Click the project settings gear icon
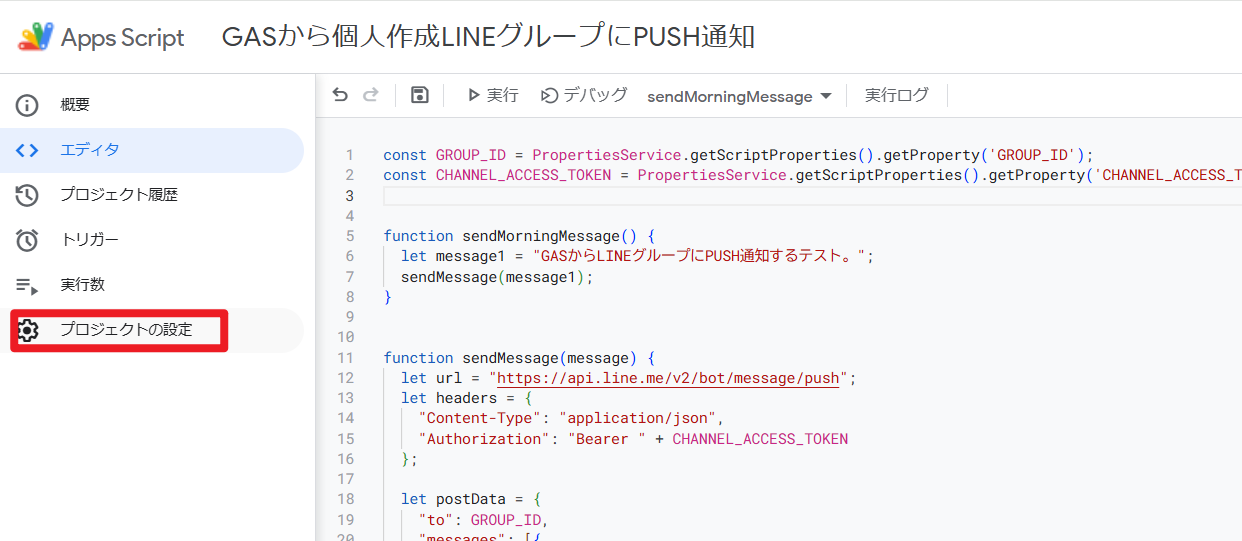 (28, 330)
